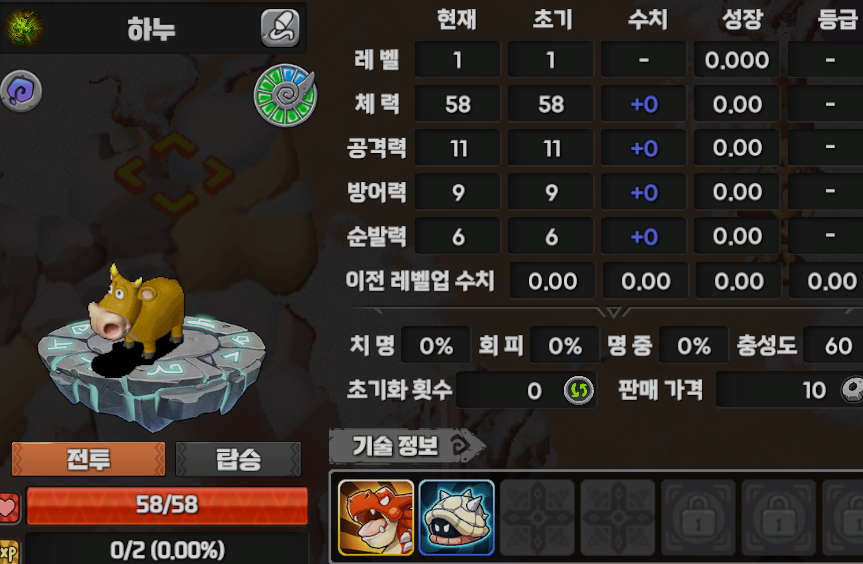Click the green monster portrait icon
863x564 pixels.
(24, 27)
